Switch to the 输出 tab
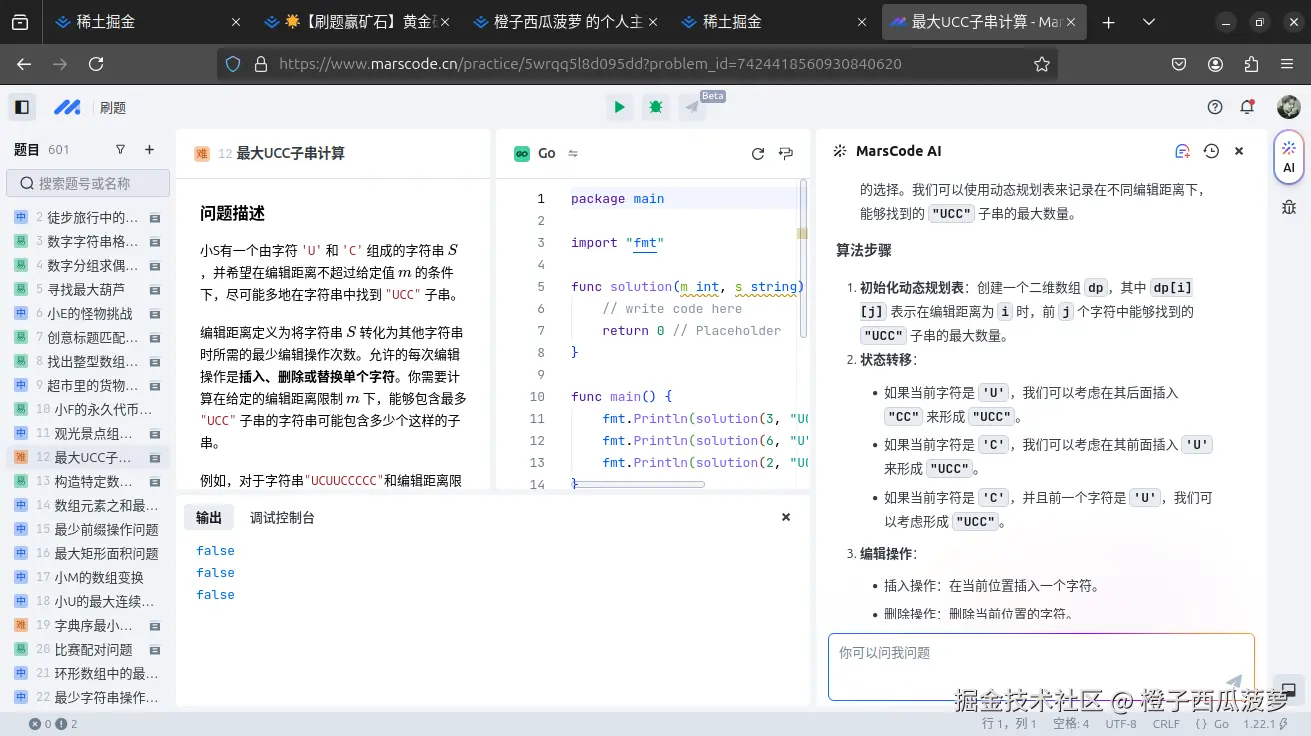1311x736 pixels. click(x=209, y=517)
